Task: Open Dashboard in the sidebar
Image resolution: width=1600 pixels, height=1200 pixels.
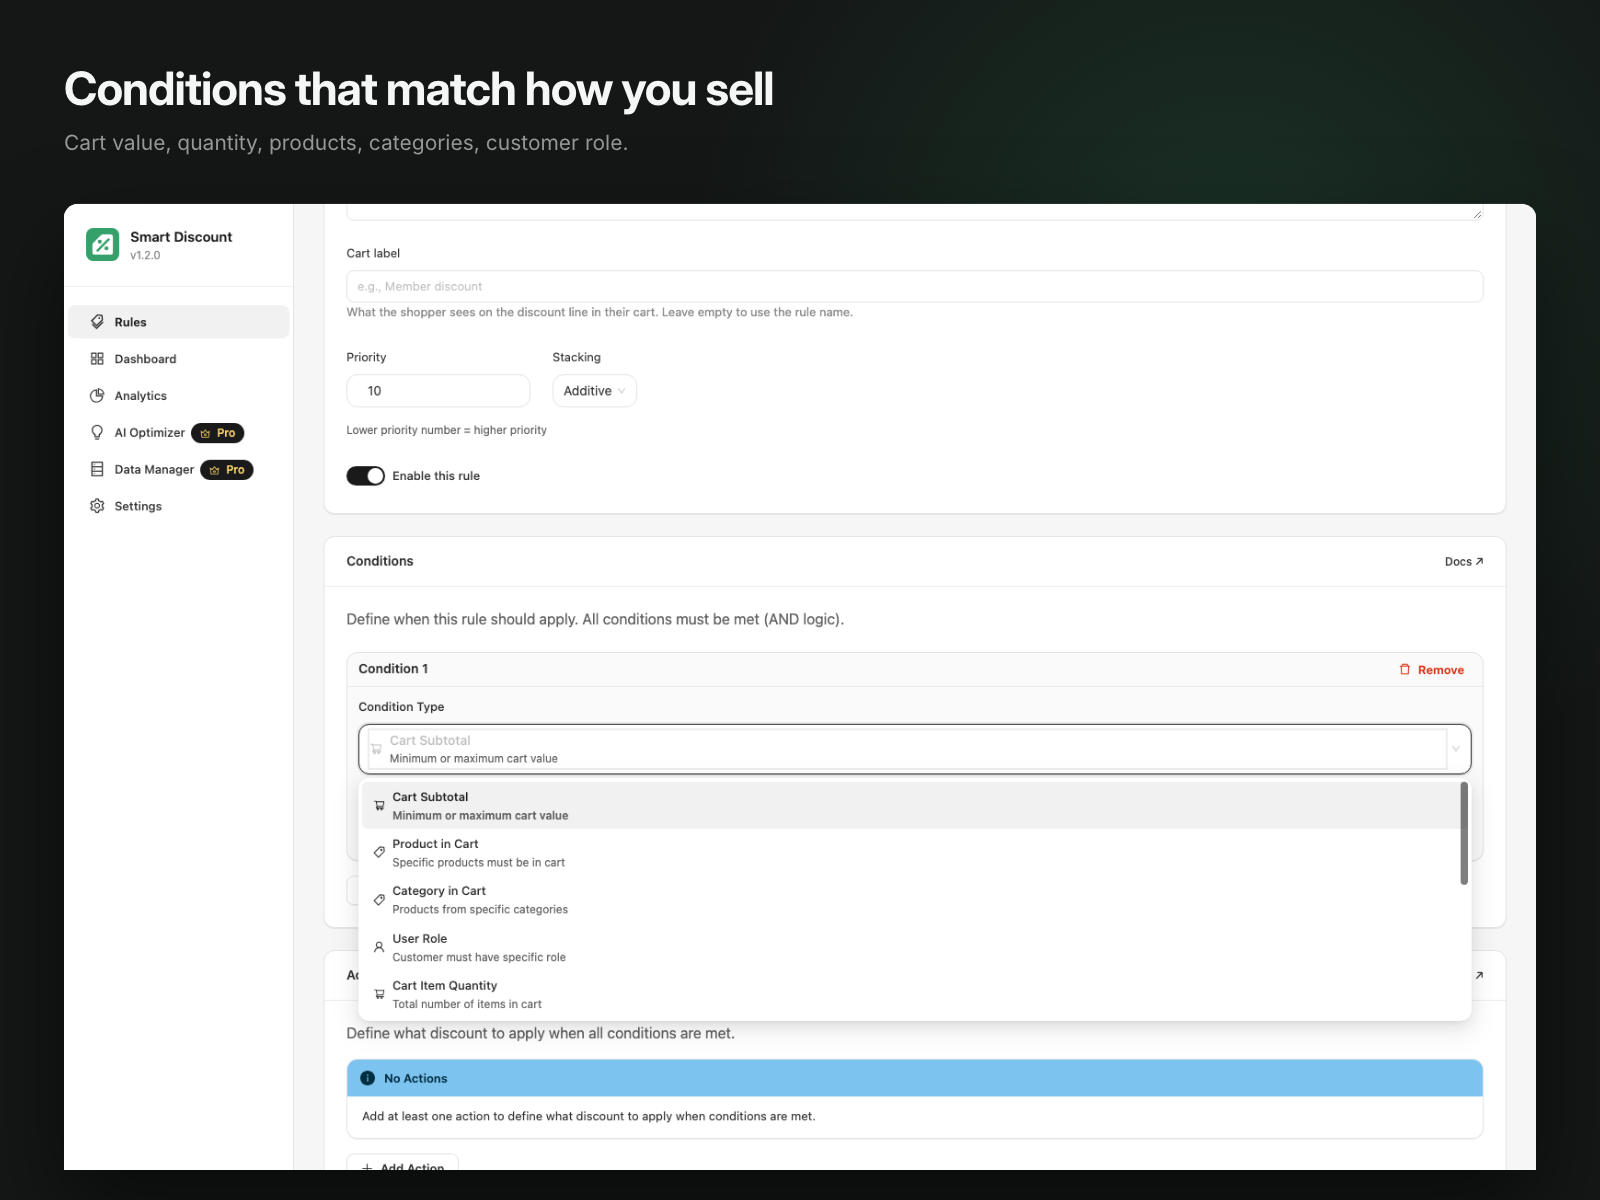Action: click(178, 359)
